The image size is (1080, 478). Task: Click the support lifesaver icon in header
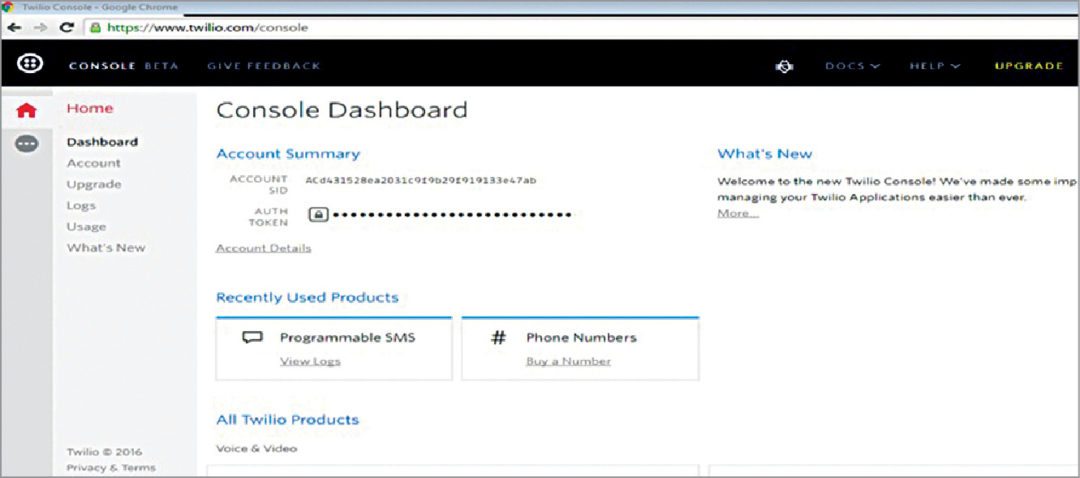tap(785, 66)
